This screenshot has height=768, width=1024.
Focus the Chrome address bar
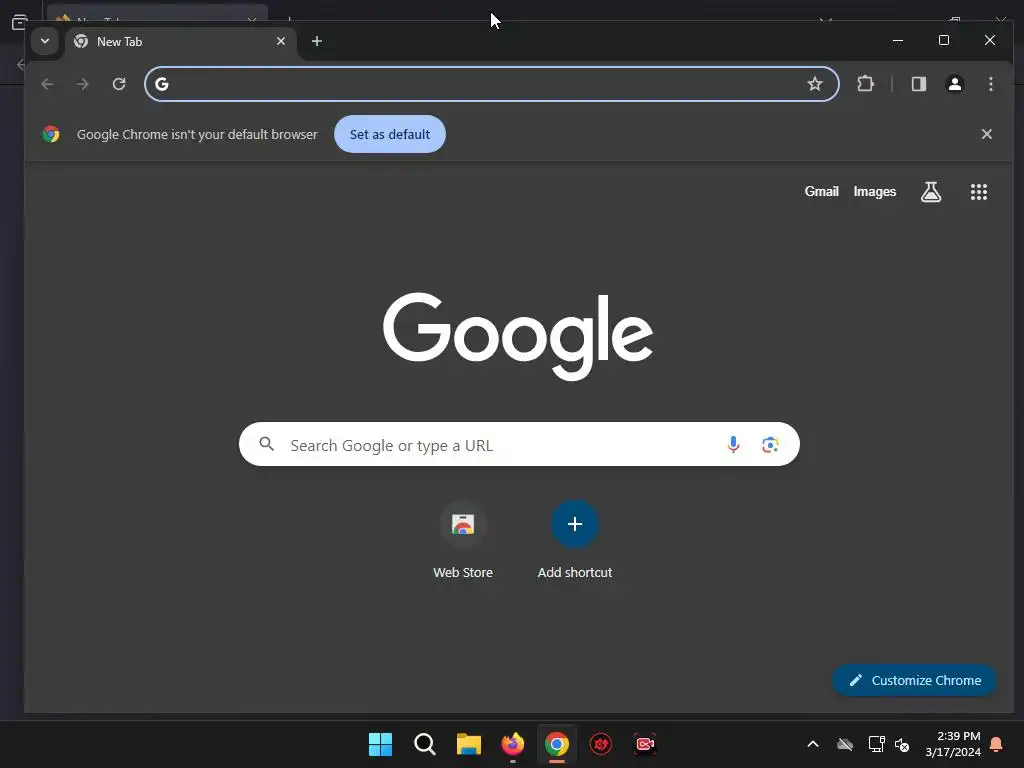point(492,84)
